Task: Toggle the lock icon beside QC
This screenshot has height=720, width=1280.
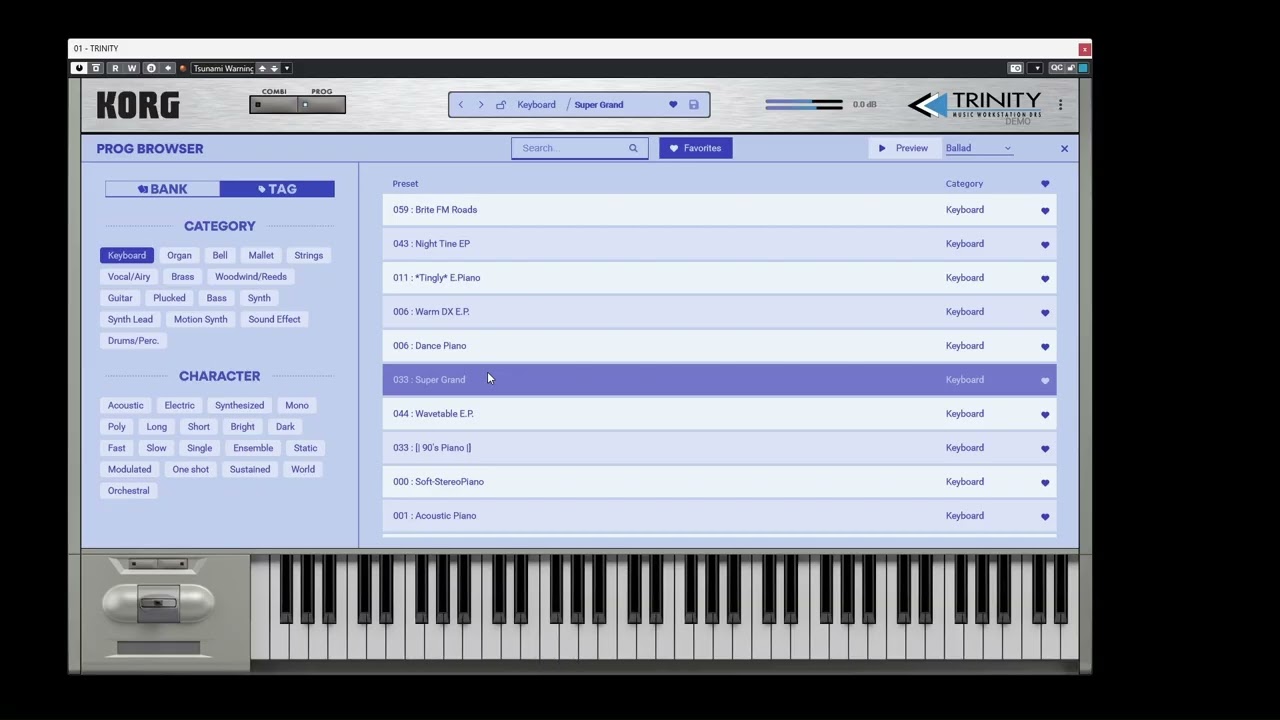Action: coord(1070,68)
